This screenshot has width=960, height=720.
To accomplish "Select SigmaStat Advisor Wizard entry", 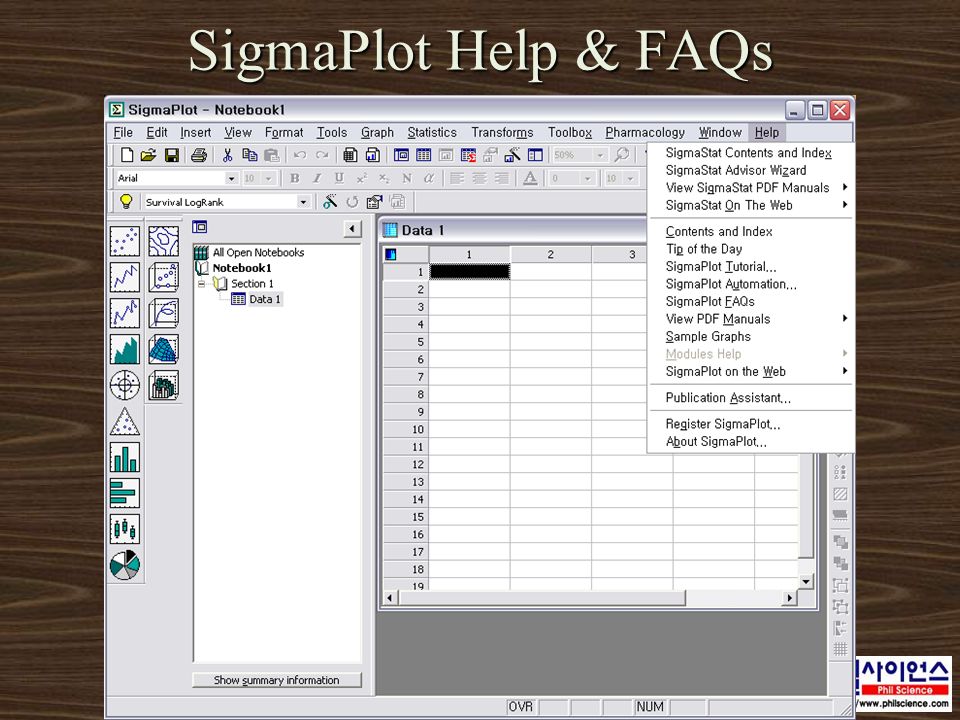I will point(736,170).
